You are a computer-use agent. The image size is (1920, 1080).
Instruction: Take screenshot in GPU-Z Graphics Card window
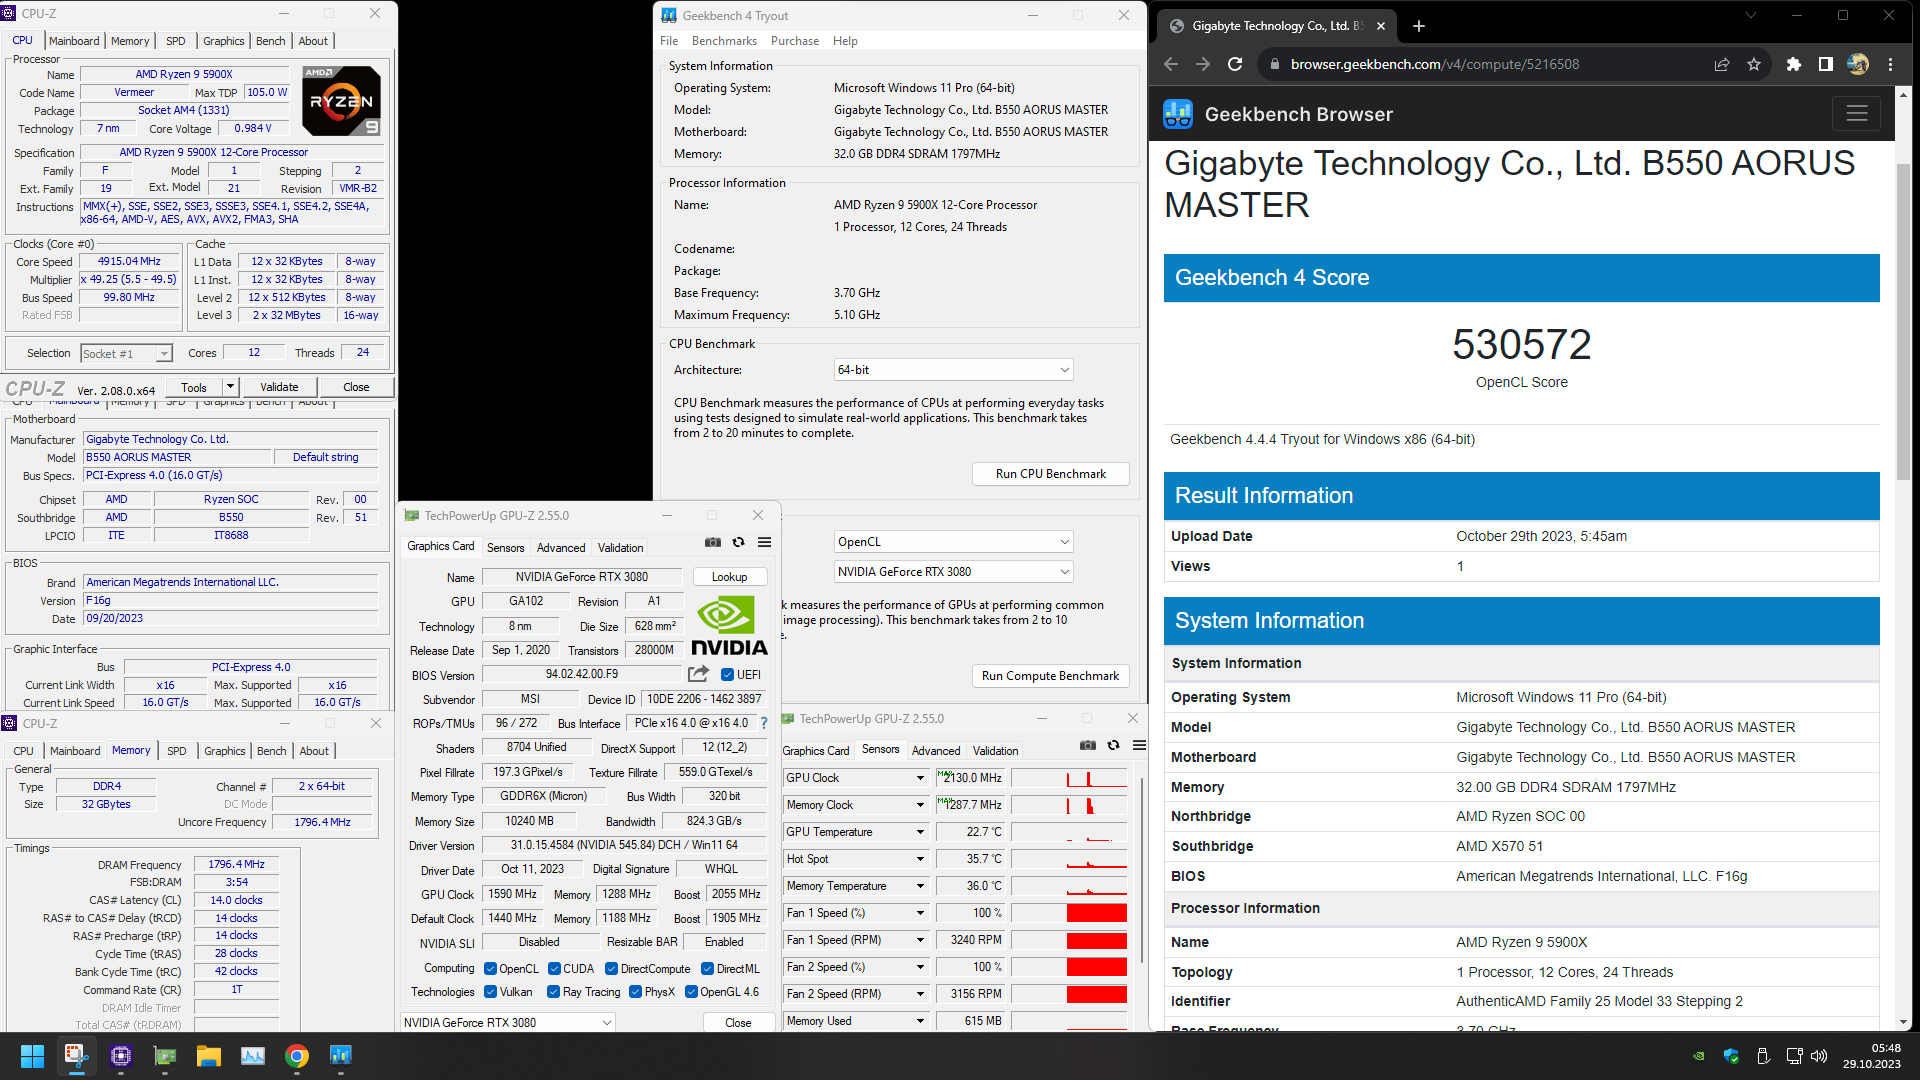click(713, 542)
